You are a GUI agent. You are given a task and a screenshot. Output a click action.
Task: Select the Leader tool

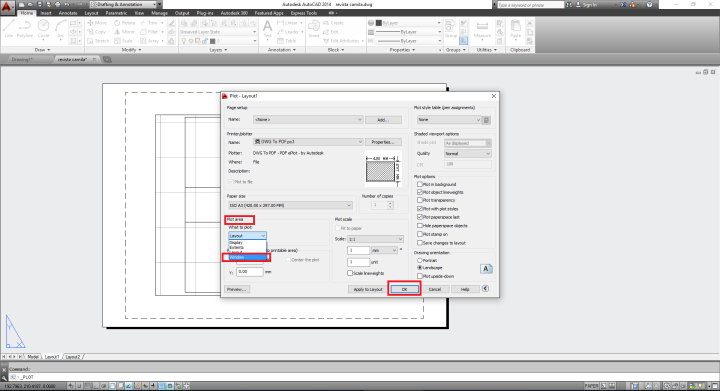[x=287, y=32]
